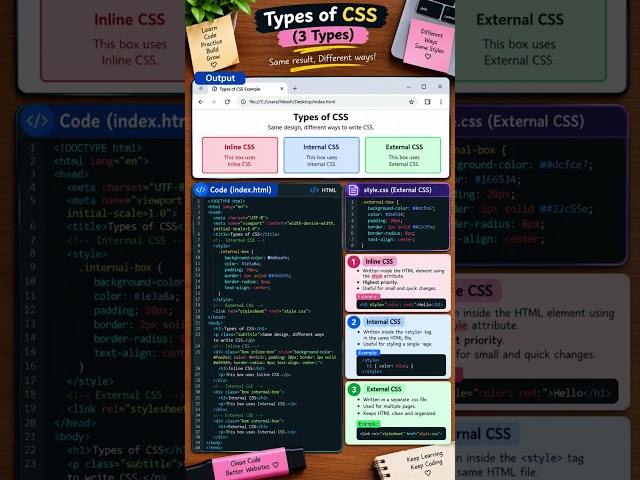The image size is (640, 480).
Task: Click the blurred code icon in background panel
Action: (x=37, y=121)
